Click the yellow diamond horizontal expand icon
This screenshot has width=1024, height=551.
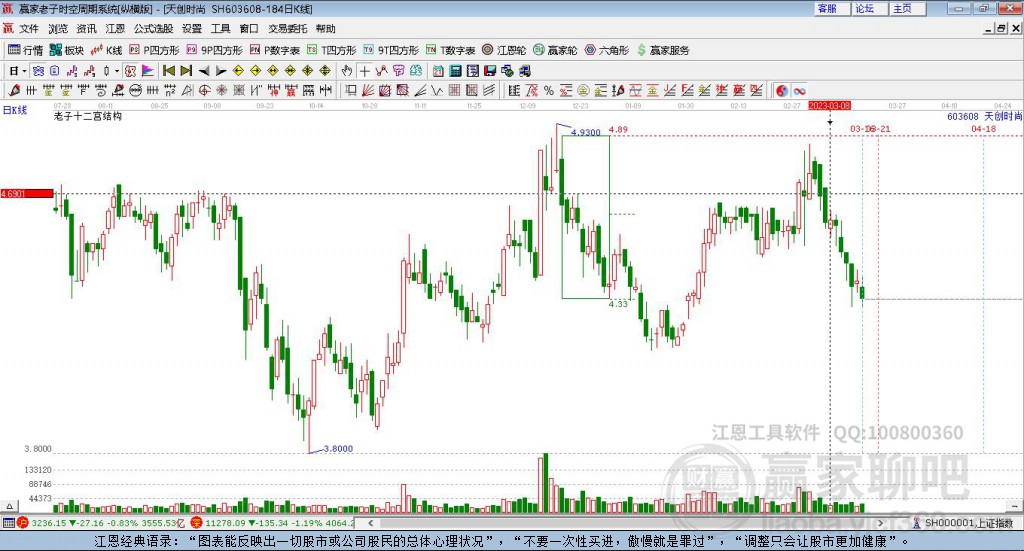click(x=273, y=71)
